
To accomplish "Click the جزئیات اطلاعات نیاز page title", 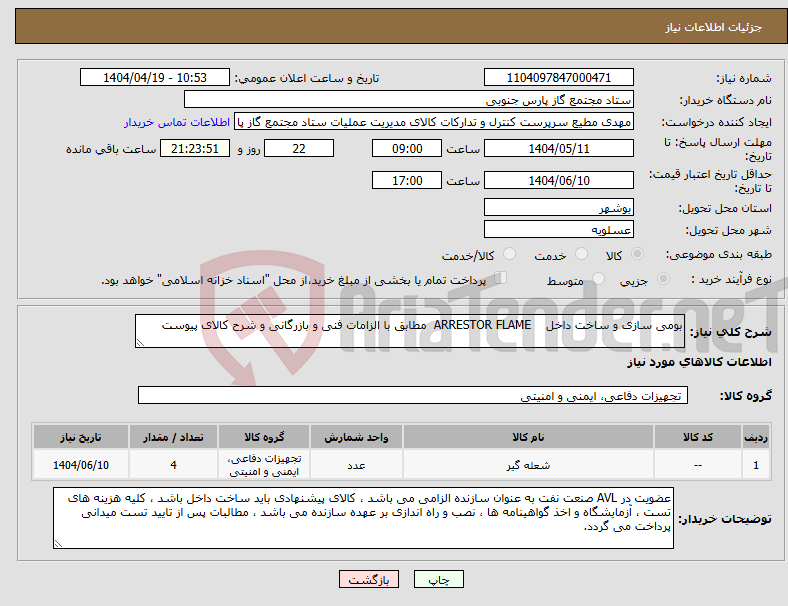I will click(713, 27).
